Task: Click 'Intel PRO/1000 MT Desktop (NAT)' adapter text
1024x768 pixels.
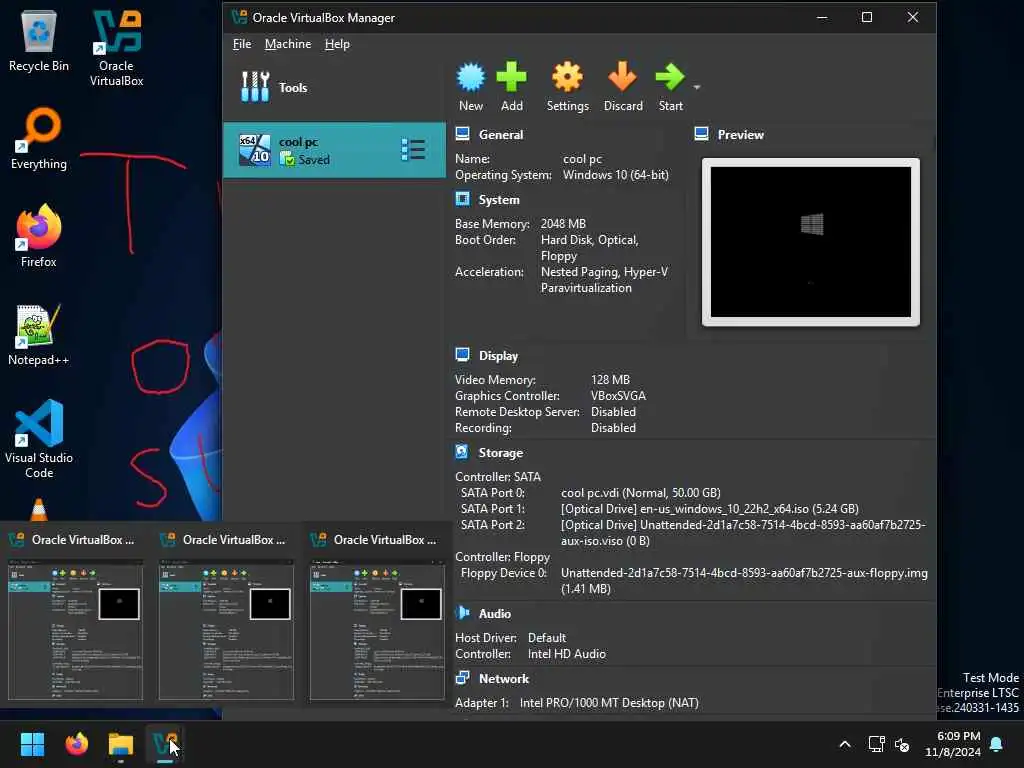Action: (609, 703)
